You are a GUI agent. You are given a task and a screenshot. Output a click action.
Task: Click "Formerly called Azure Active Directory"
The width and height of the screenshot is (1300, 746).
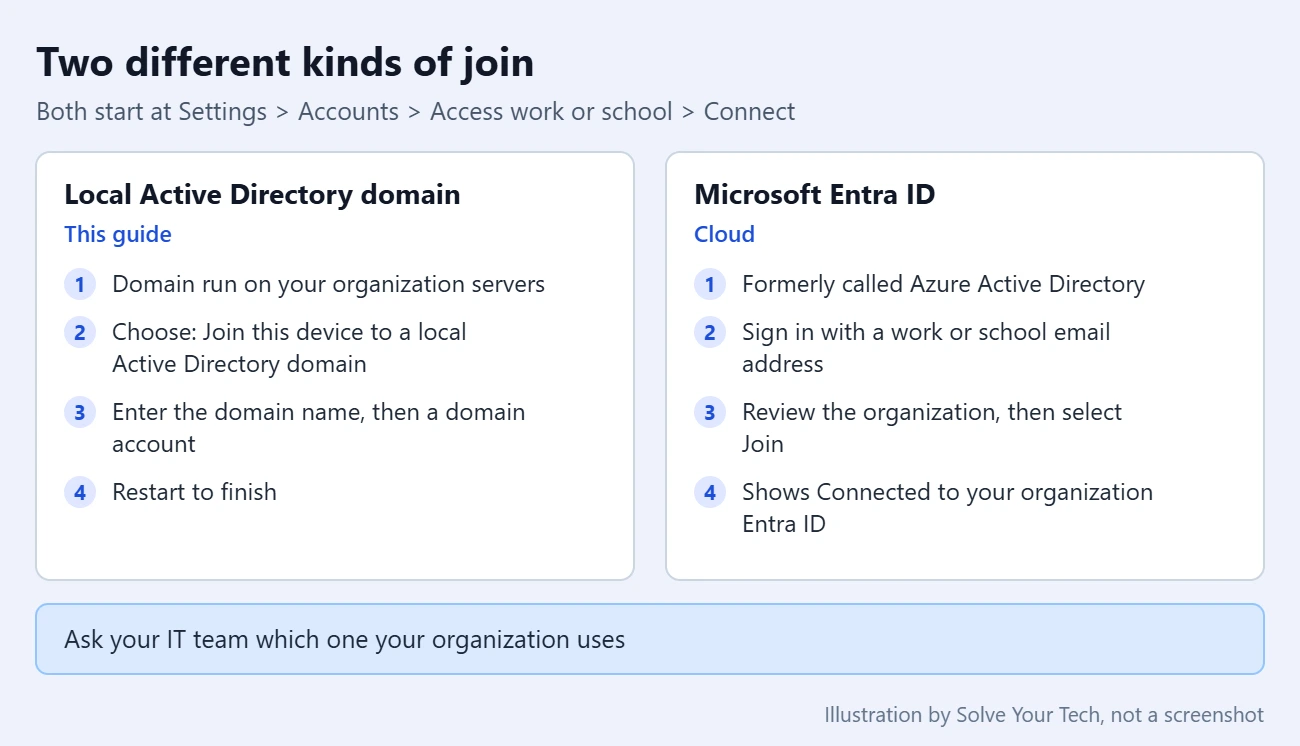coord(943,284)
